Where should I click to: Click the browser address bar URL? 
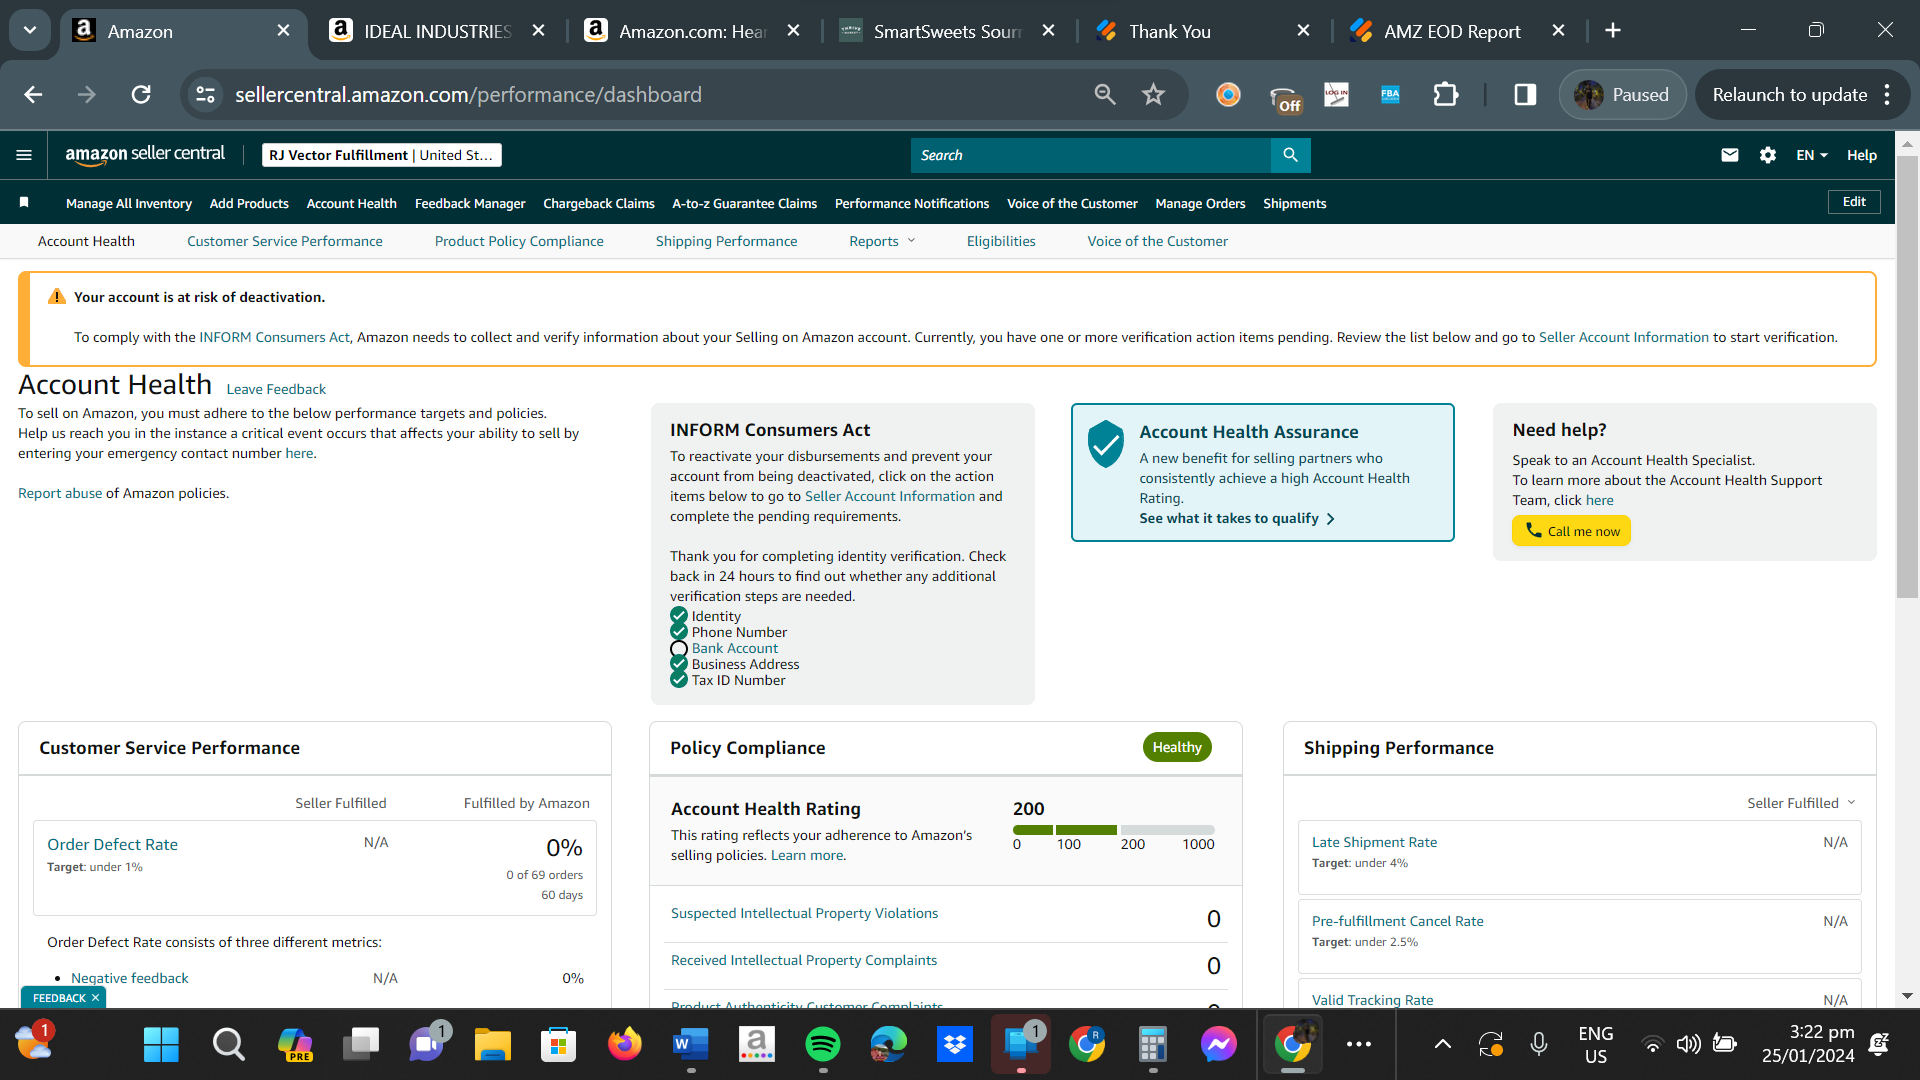pos(468,95)
